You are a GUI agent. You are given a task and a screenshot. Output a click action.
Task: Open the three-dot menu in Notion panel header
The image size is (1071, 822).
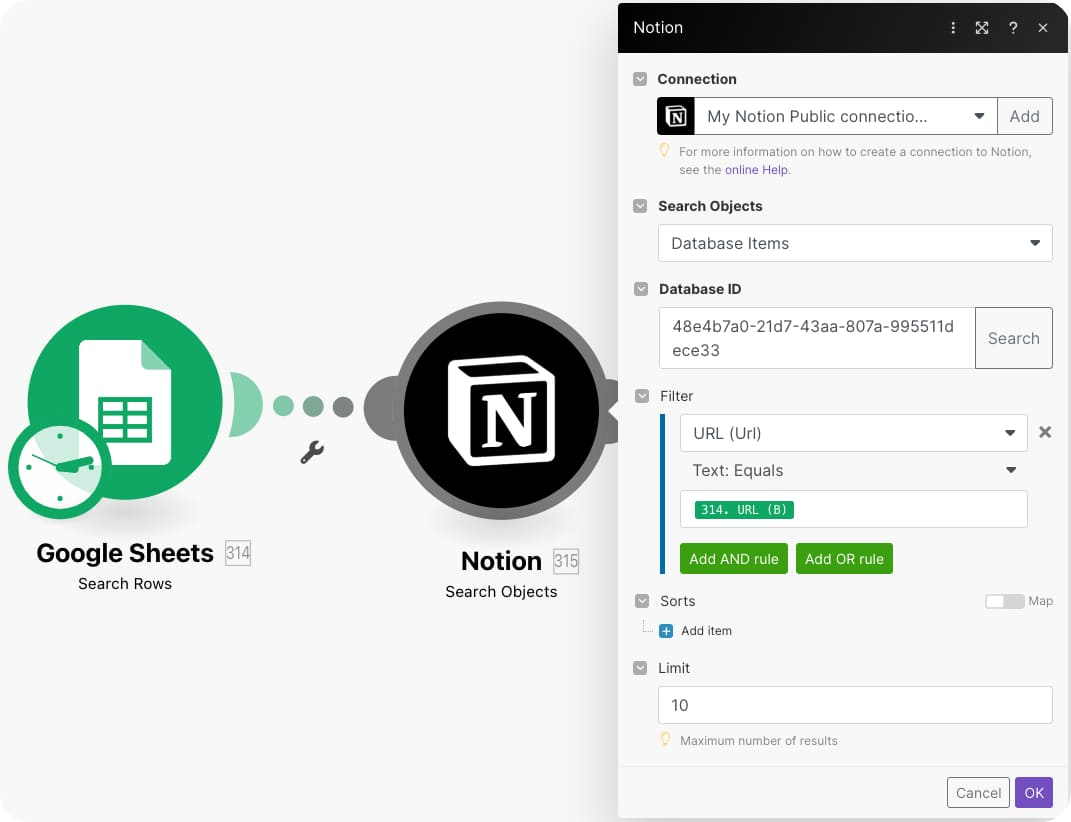(953, 27)
